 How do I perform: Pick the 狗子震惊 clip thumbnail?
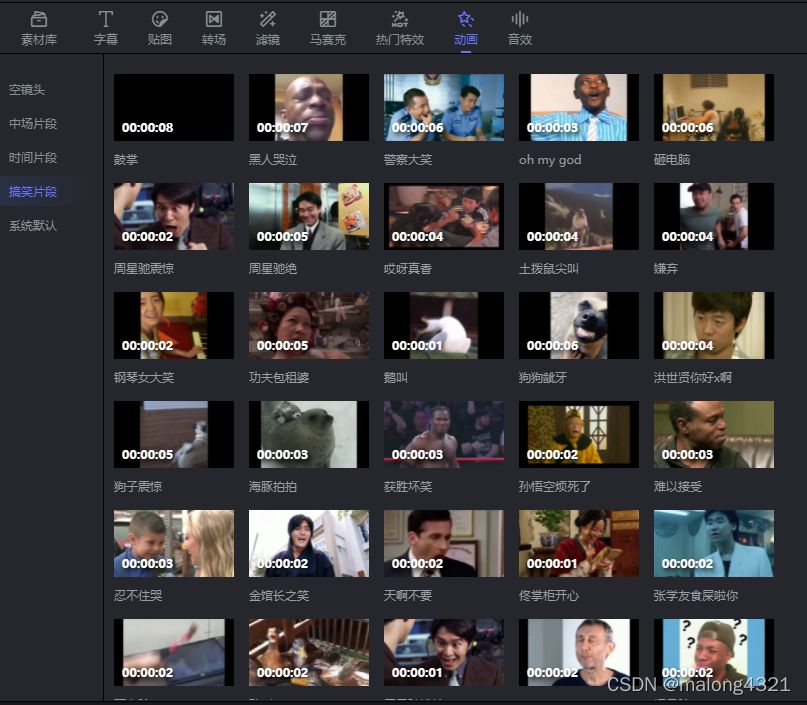coord(174,435)
